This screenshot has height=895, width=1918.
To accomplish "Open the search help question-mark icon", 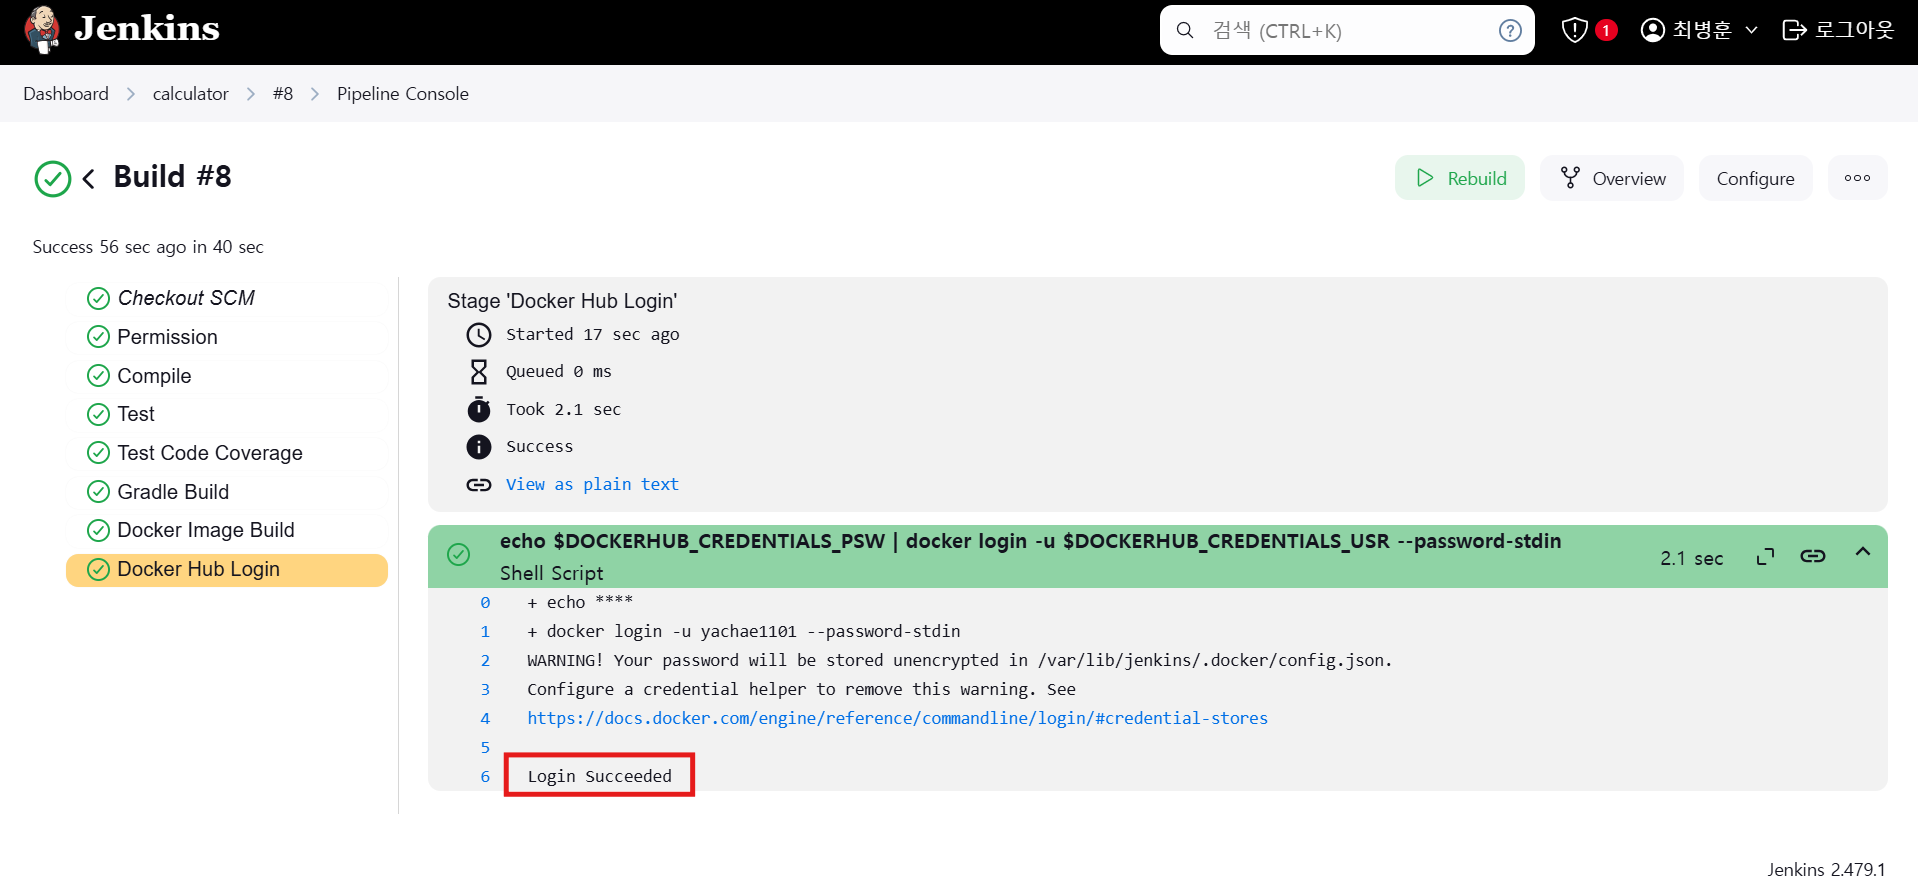I will pos(1510,31).
